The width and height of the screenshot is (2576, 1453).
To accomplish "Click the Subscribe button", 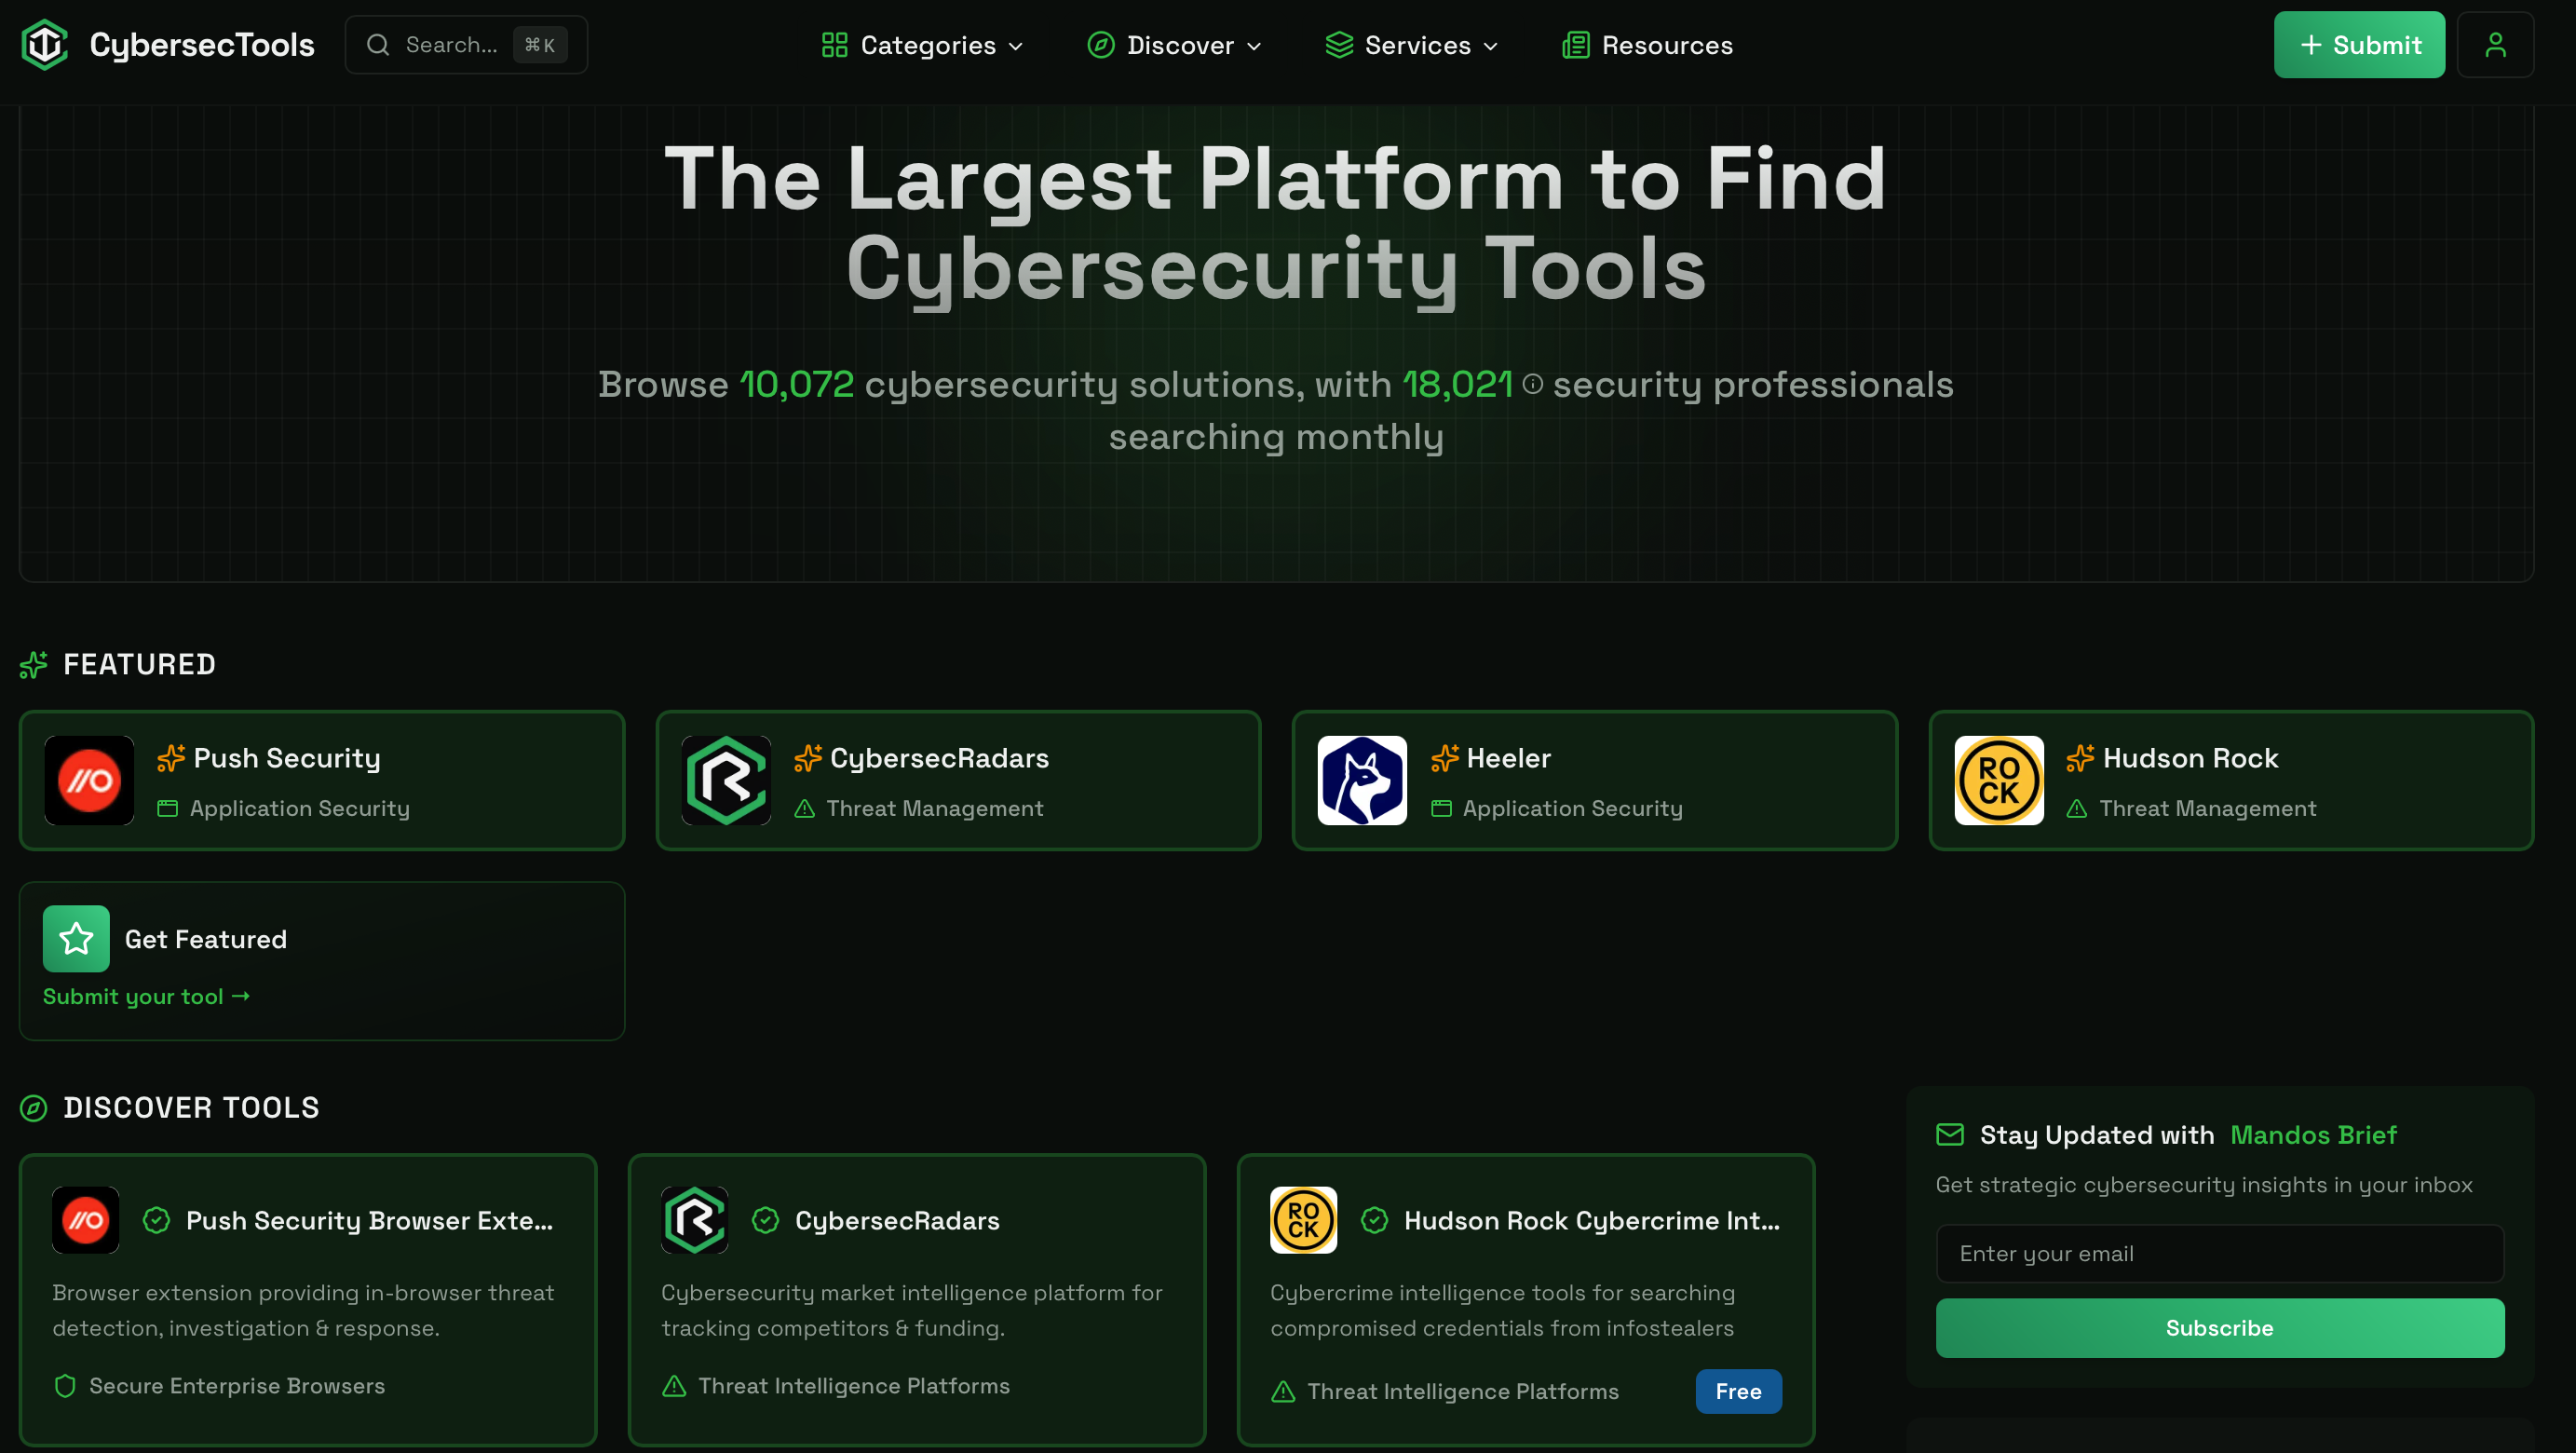I will coord(2219,1327).
